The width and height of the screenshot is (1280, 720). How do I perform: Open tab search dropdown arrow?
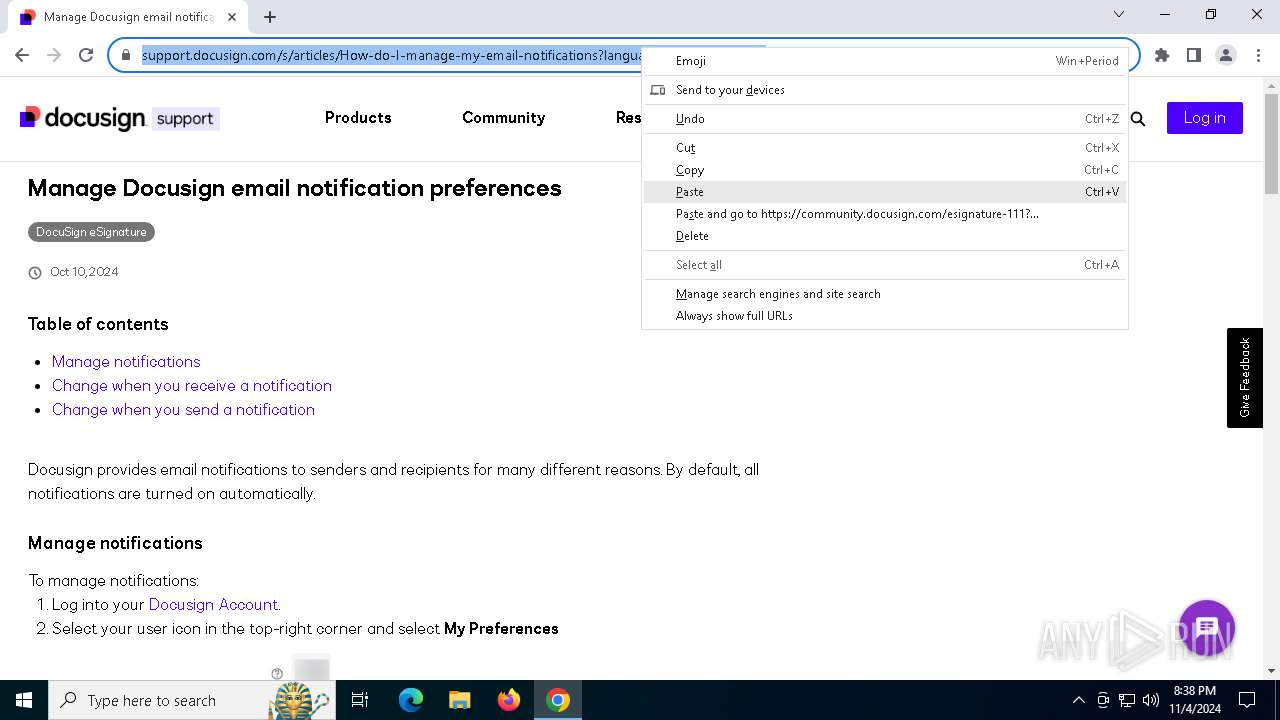[1119, 15]
